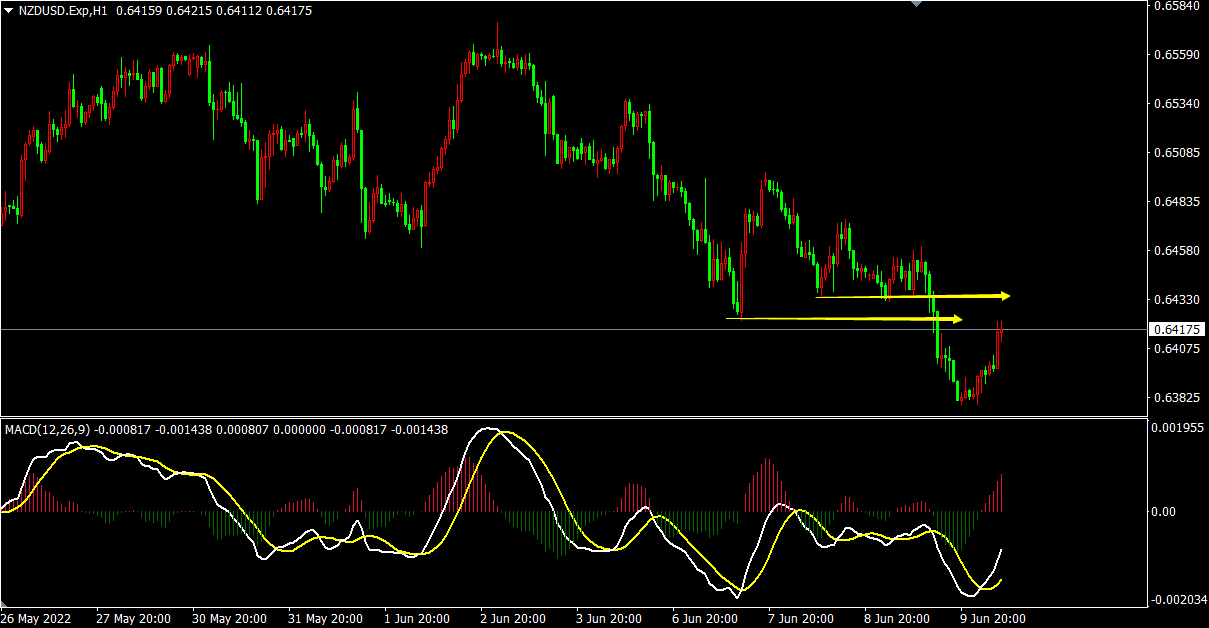Screen dimensions: 1209x628
Task: Click the arrowhead of the upper yellow arrow
Action: (x=1005, y=296)
